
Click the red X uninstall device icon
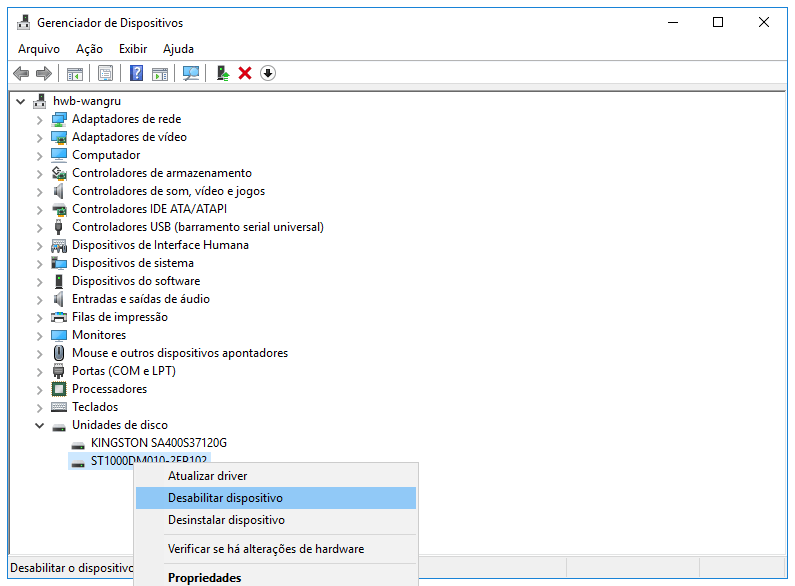[245, 73]
